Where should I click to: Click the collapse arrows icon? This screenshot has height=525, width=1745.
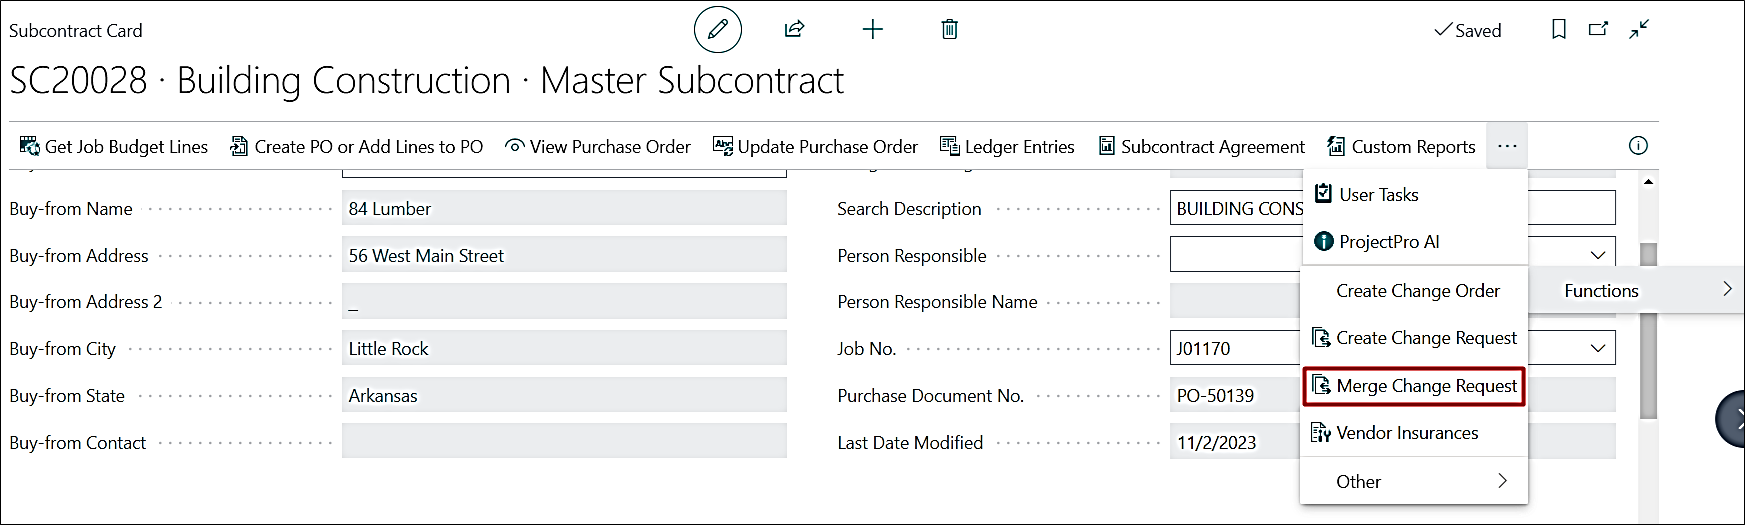[x=1638, y=30]
